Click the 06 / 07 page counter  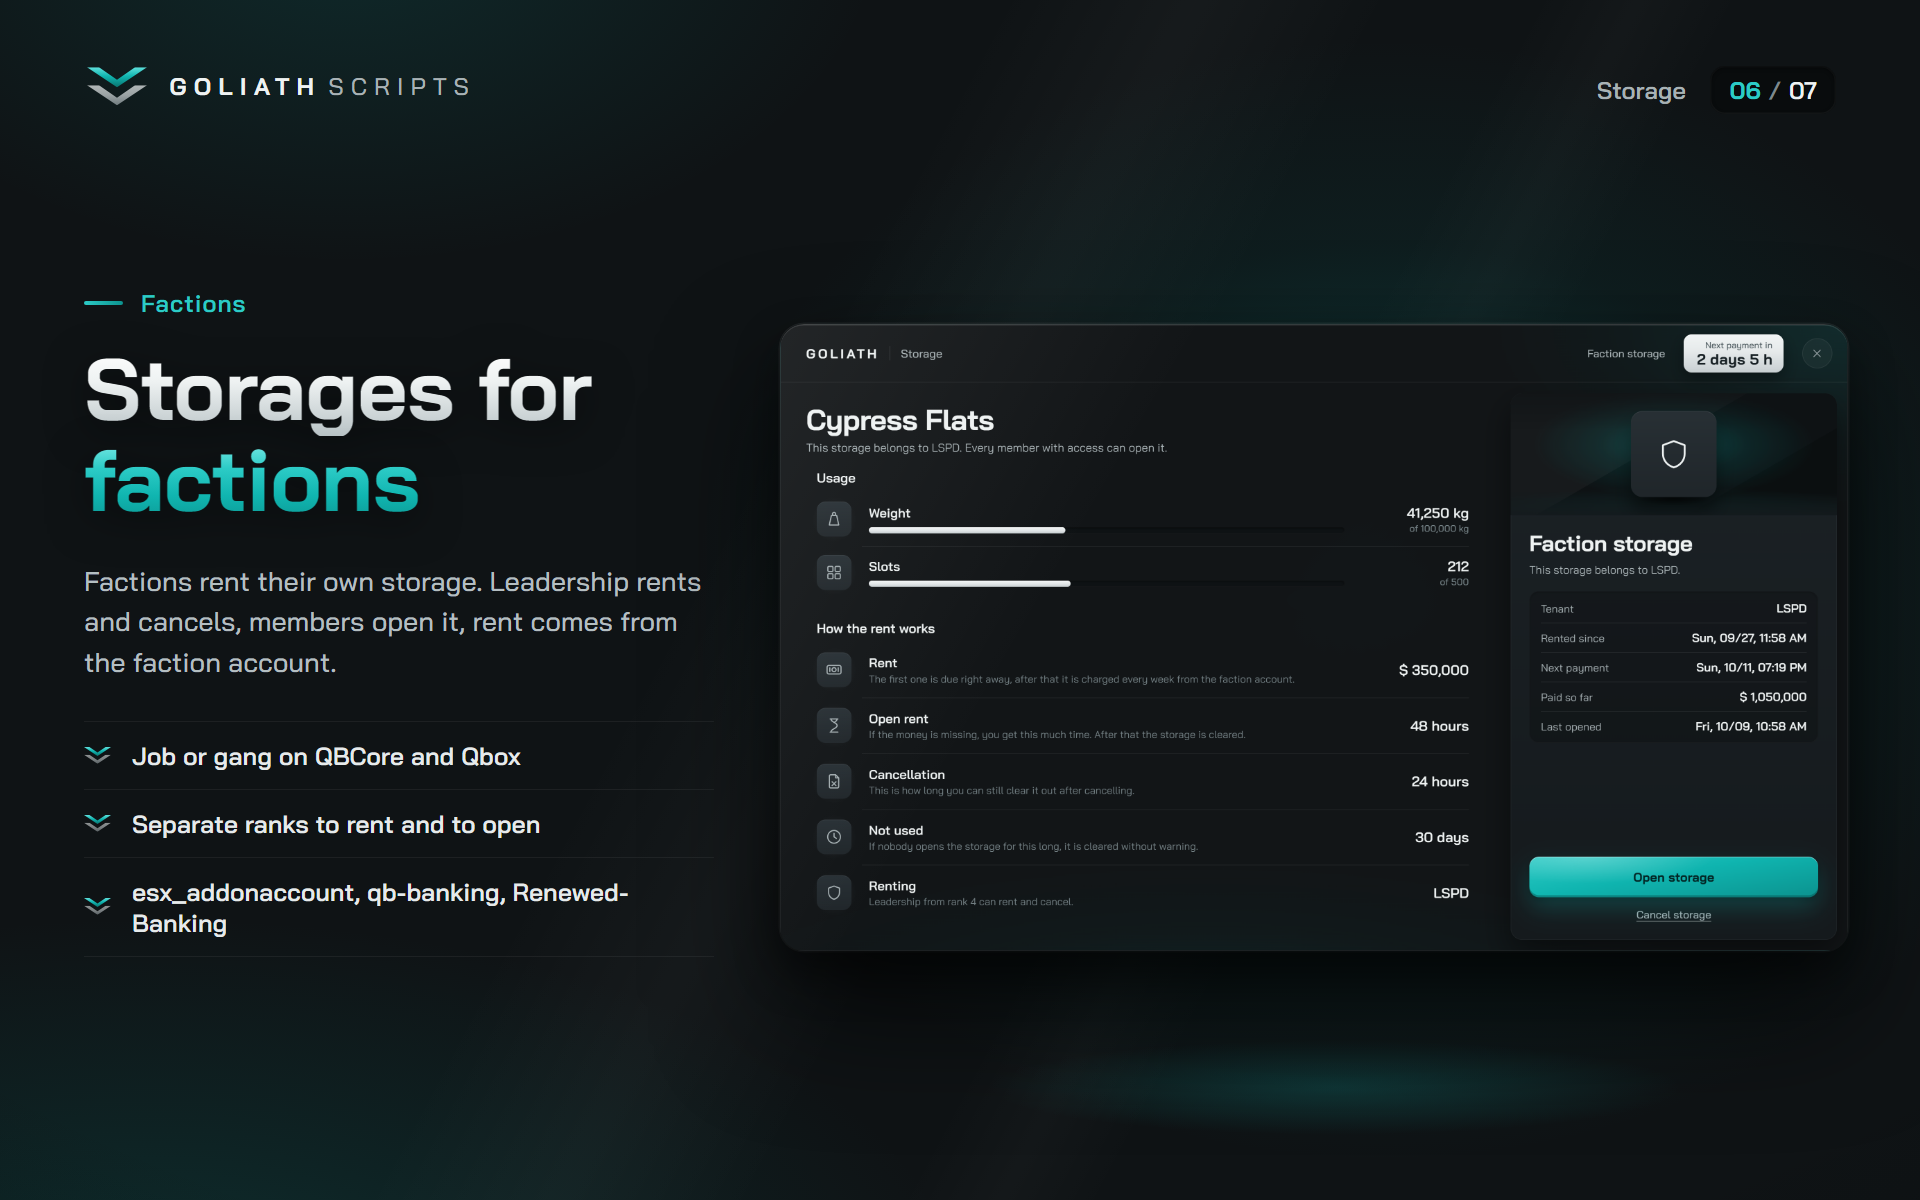[x=1773, y=90]
